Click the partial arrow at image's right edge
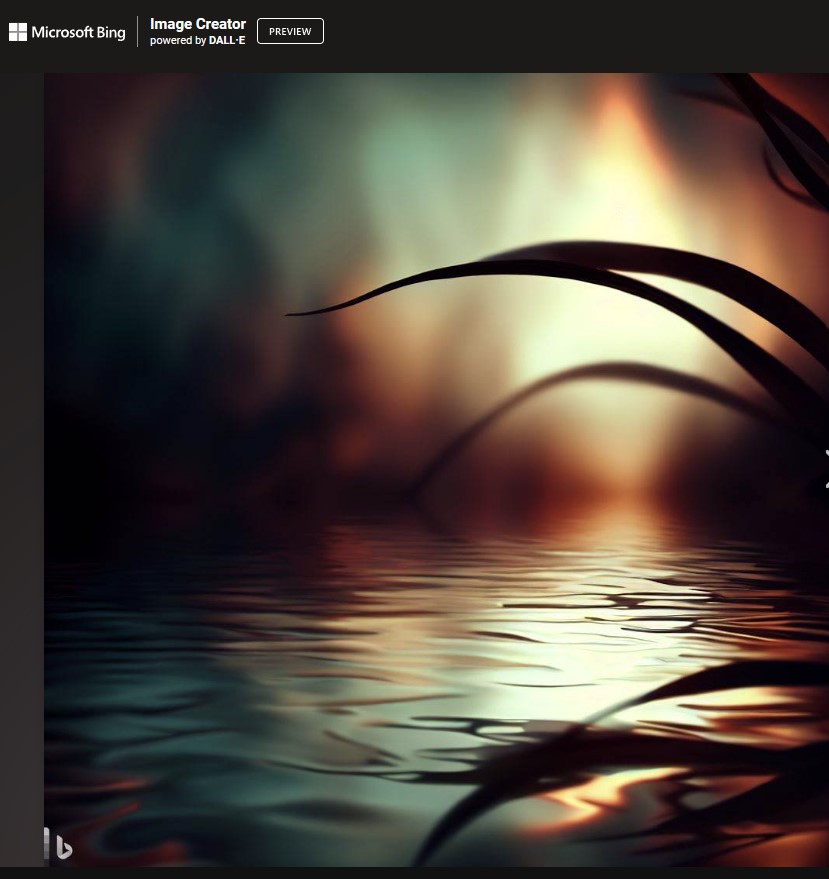829x879 pixels. pyautogui.click(x=825, y=469)
